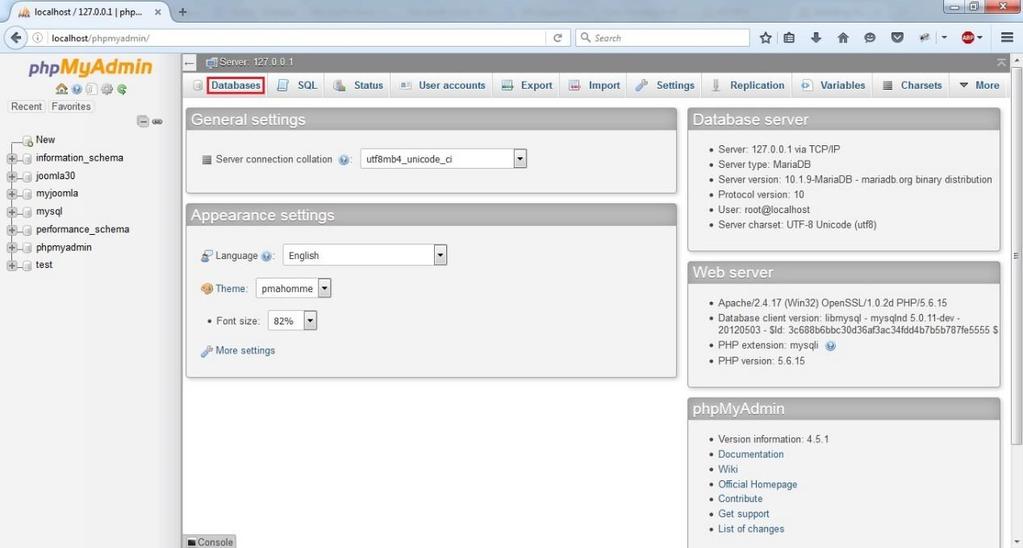
Task: Open the List of changes link
Action: pyautogui.click(x=751, y=528)
